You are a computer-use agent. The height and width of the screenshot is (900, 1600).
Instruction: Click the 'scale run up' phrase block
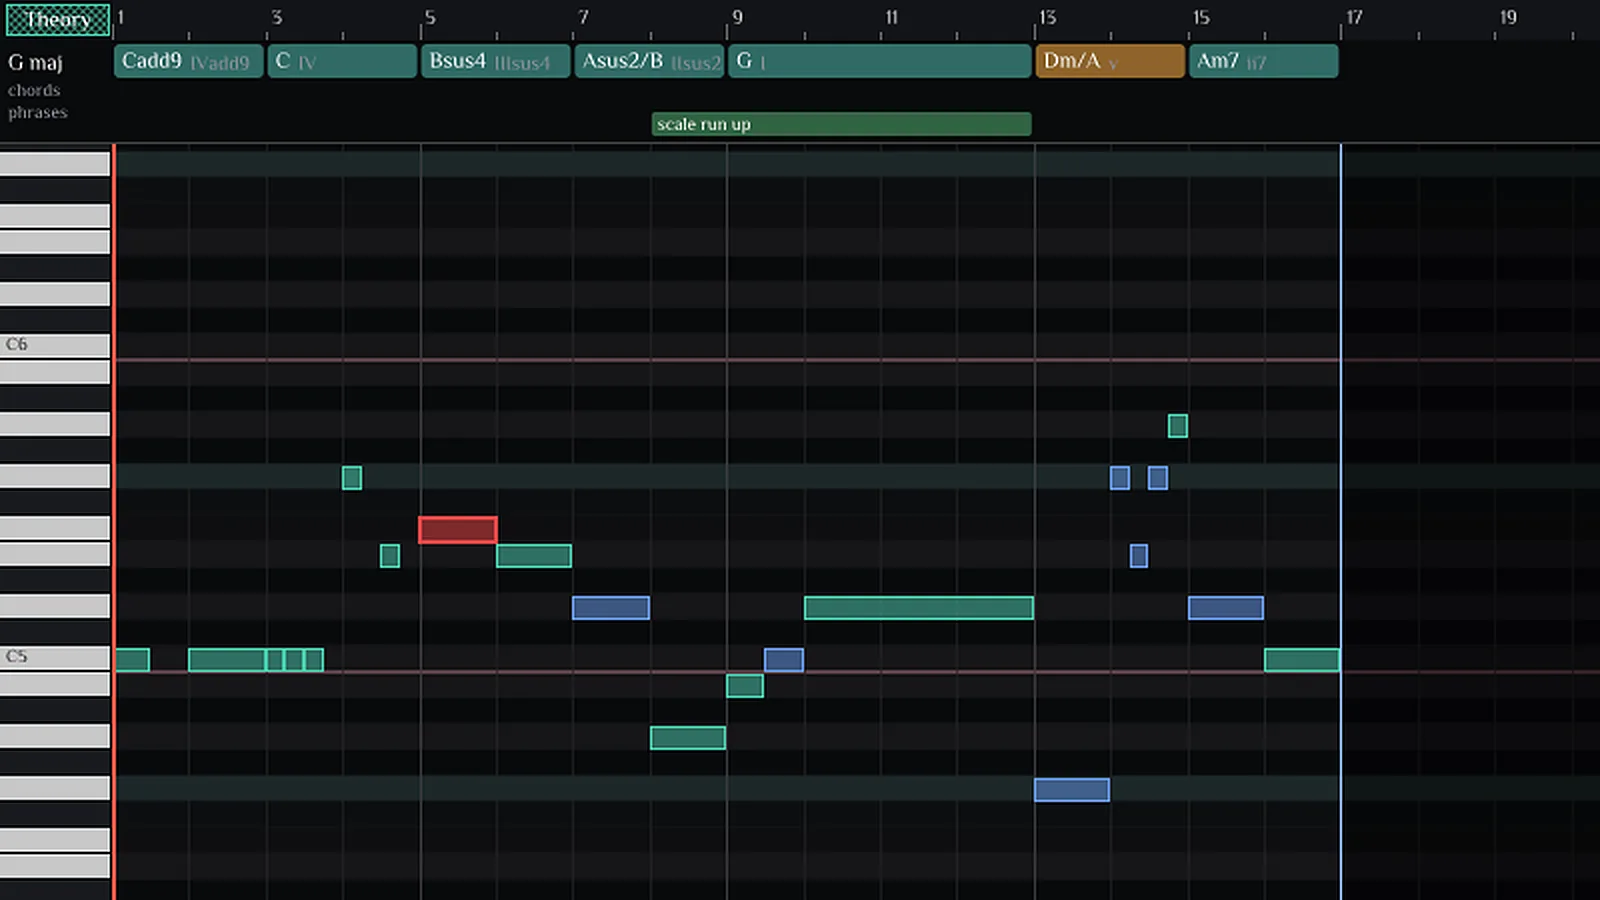(x=841, y=124)
